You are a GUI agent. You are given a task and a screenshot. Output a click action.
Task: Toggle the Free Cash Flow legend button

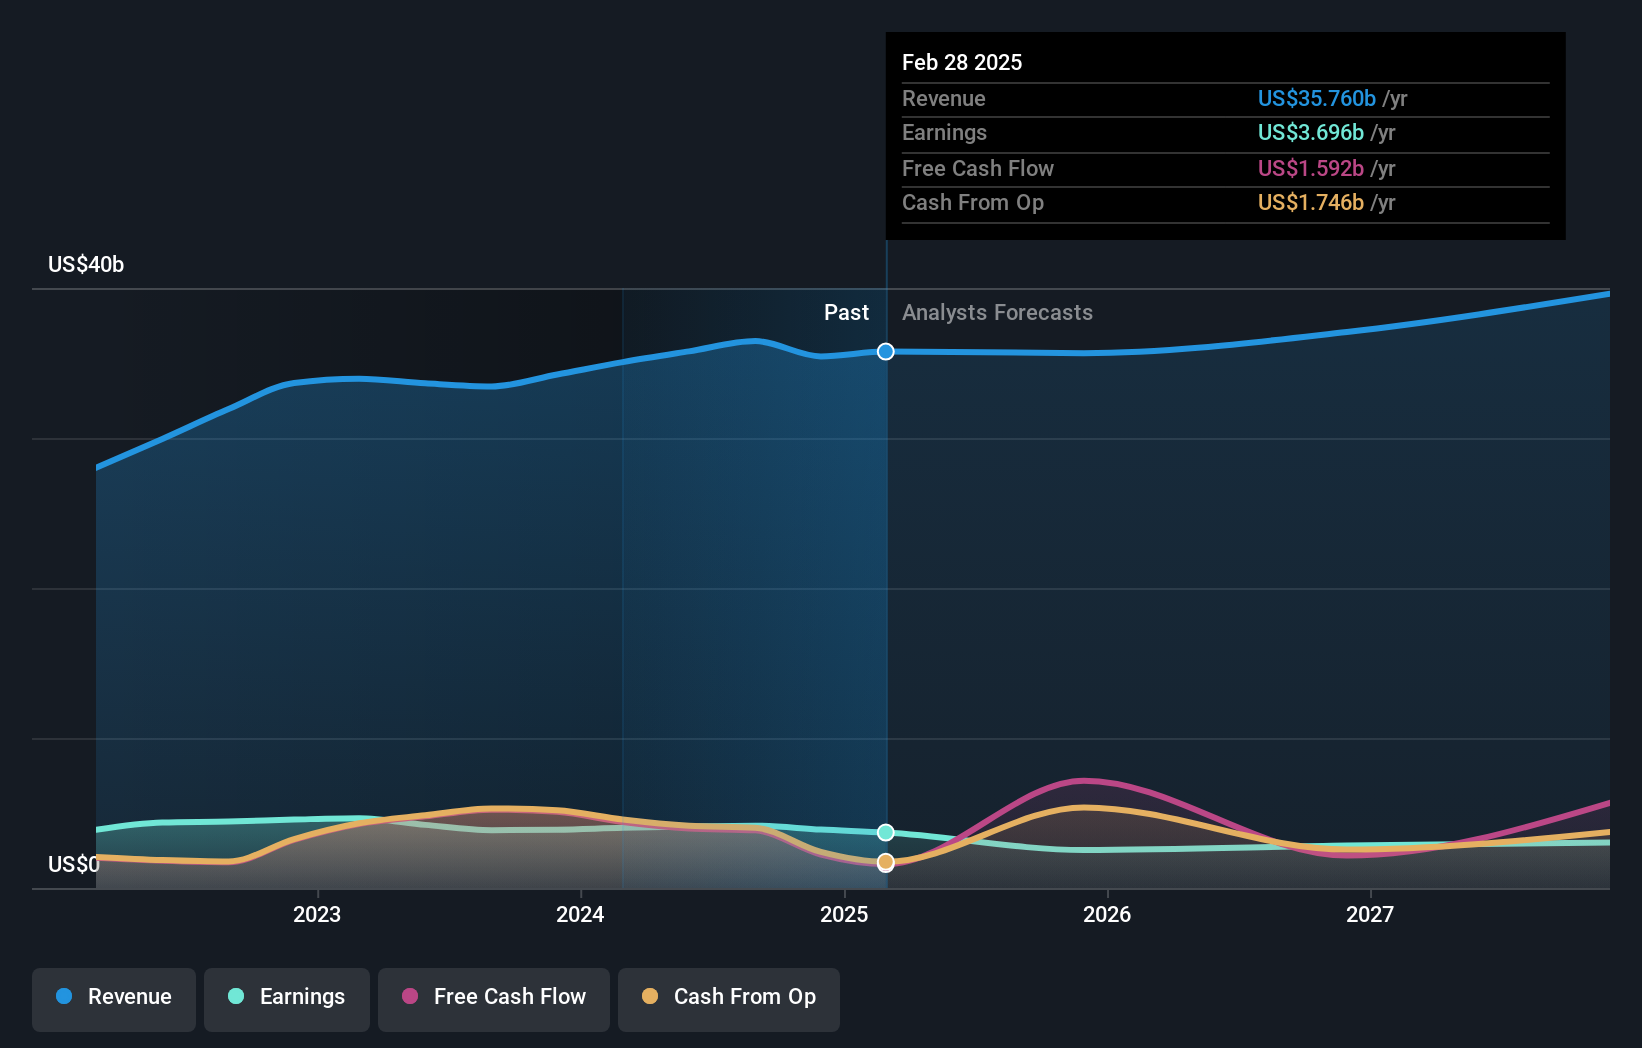point(494,999)
